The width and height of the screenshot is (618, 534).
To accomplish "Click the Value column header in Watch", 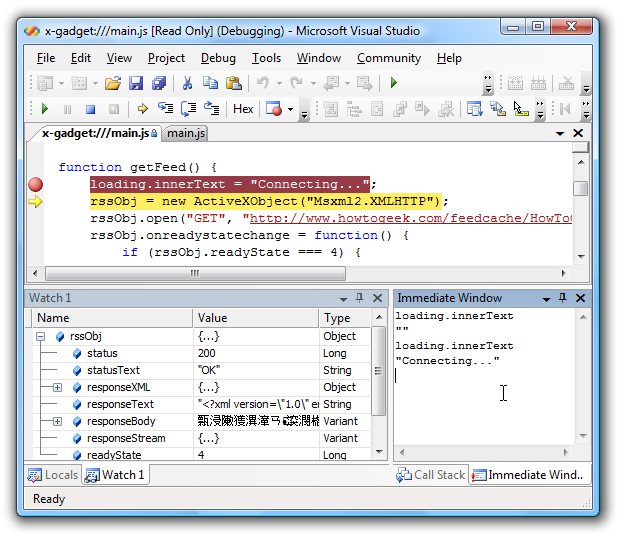I will point(256,318).
